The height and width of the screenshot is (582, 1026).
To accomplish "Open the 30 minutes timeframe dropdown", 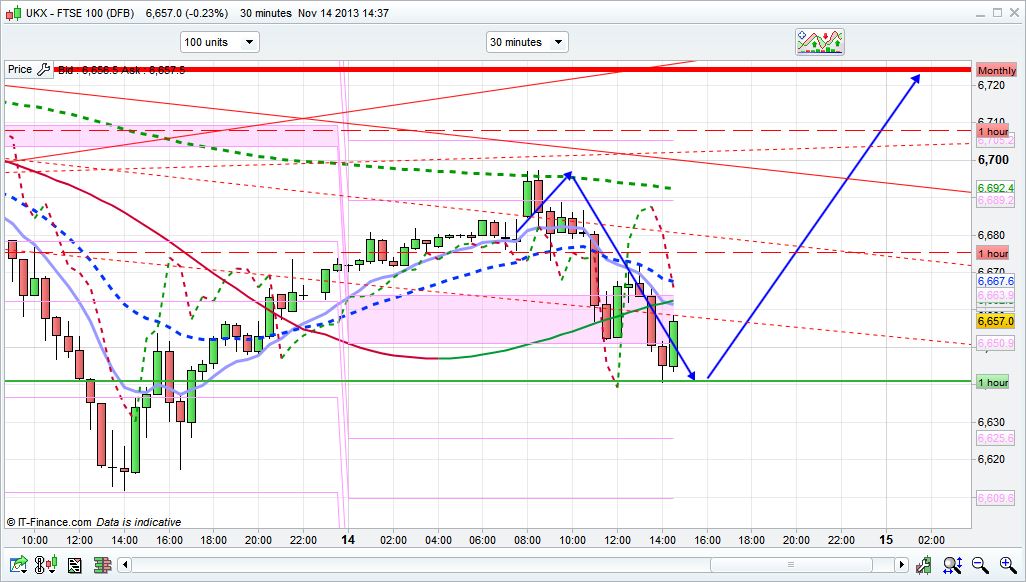I will click(526, 42).
